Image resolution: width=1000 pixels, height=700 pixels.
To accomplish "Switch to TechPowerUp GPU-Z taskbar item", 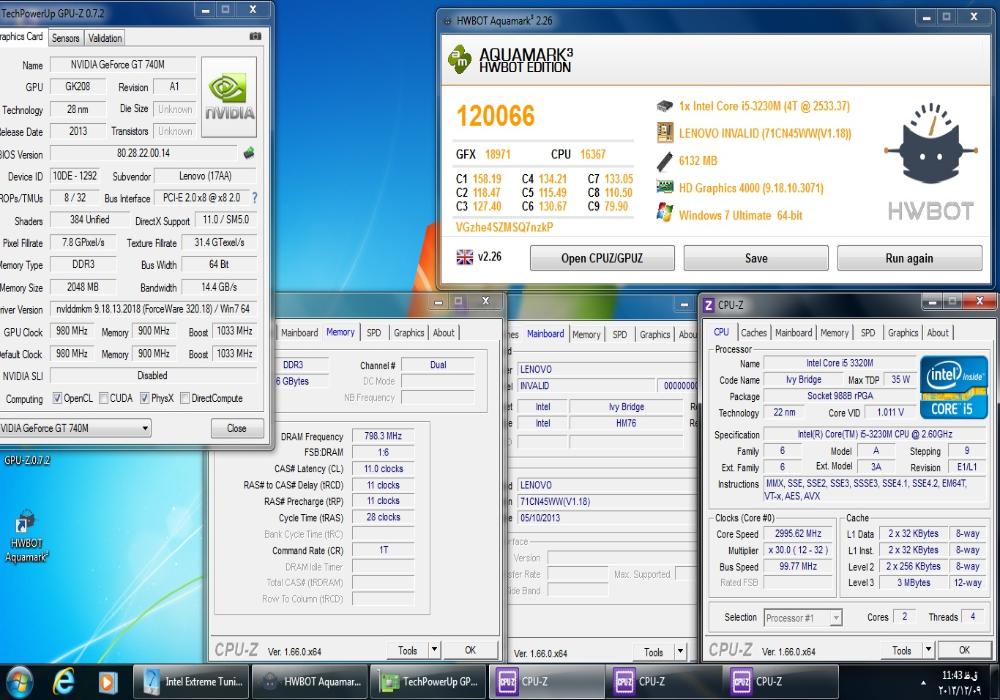I will click(429, 682).
